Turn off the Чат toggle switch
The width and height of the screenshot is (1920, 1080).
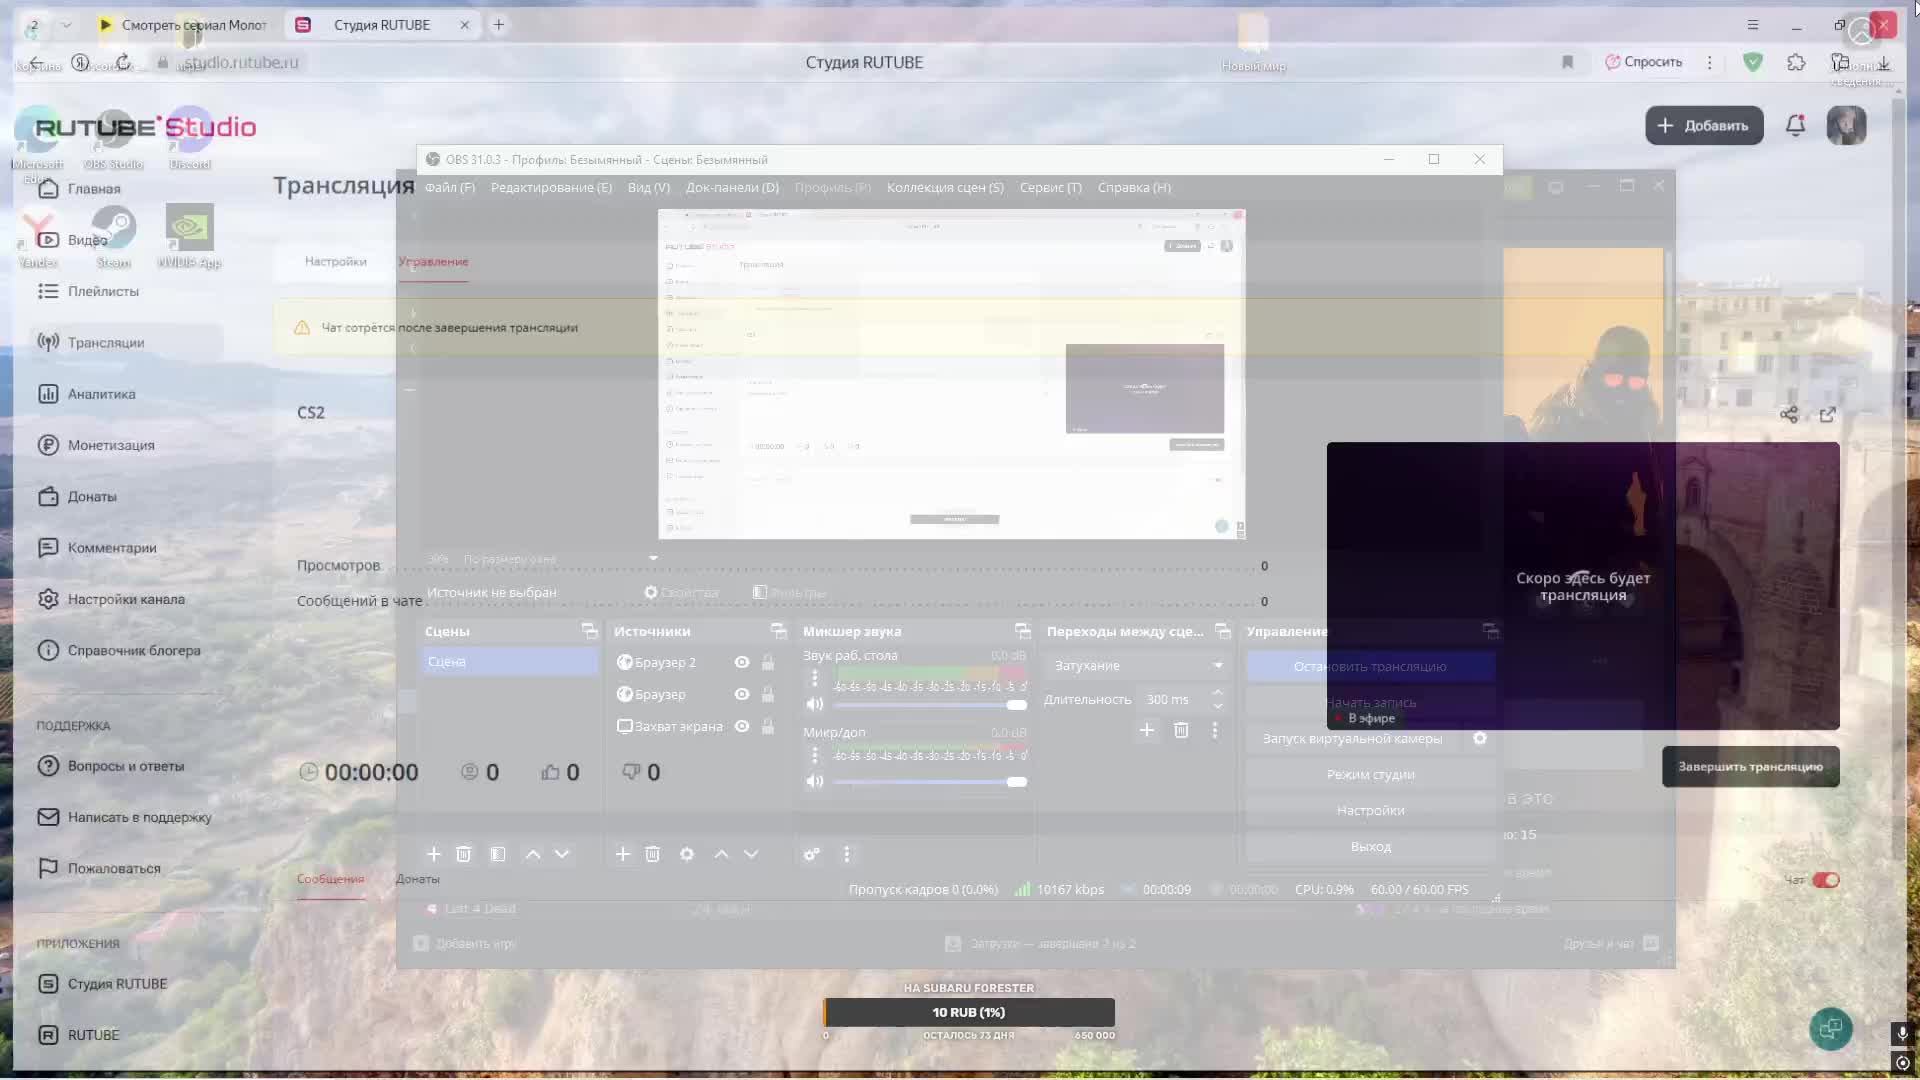point(1826,880)
